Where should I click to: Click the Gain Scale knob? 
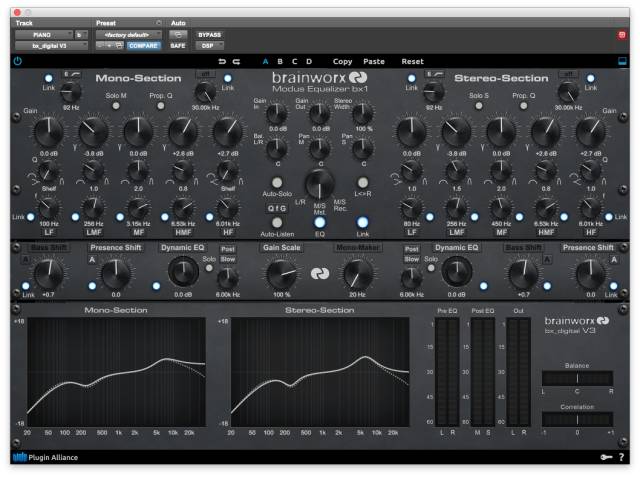pos(281,274)
